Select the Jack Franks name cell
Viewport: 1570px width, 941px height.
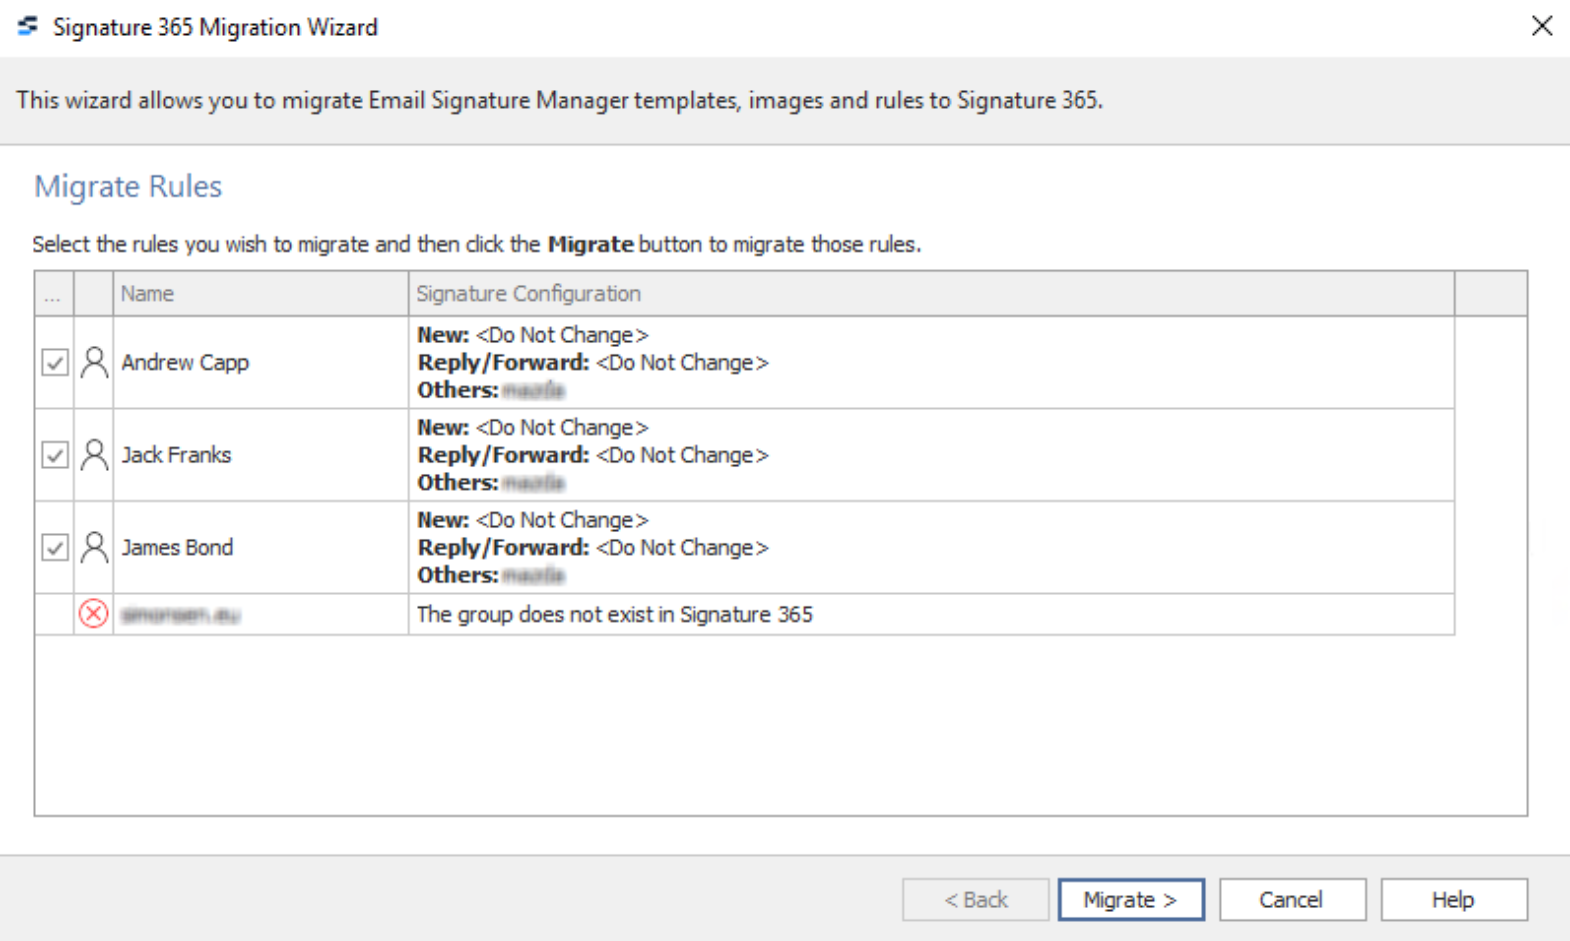(260, 455)
